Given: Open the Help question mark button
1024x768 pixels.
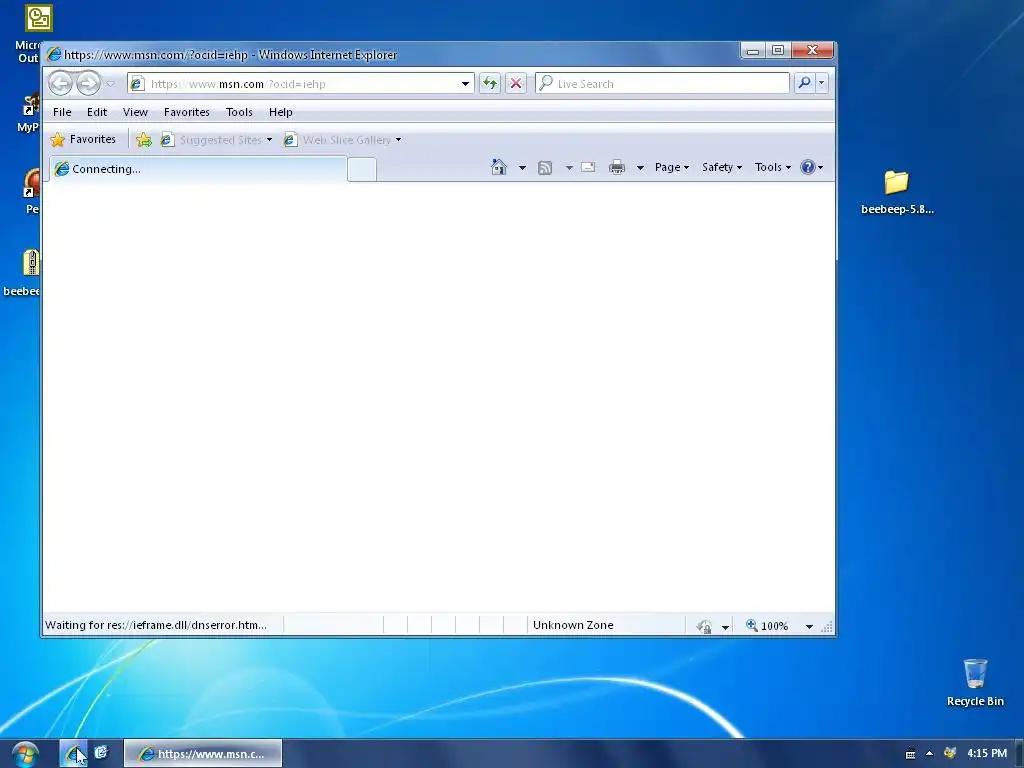Looking at the screenshot, I should pyautogui.click(x=812, y=167).
